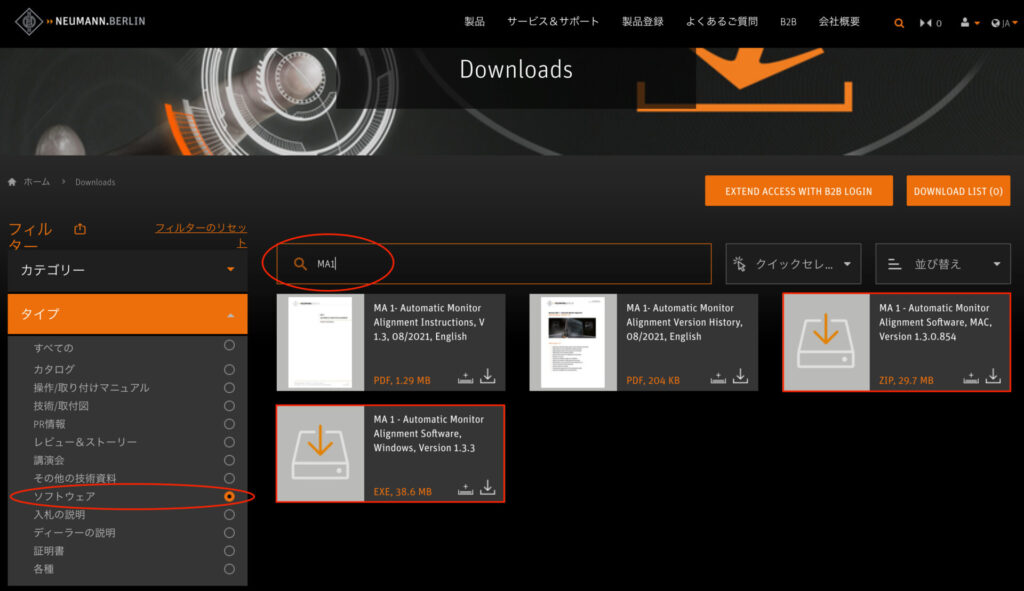Image resolution: width=1024 pixels, height=591 pixels.
Task: Select the 証明書 filter
Action: 229,551
